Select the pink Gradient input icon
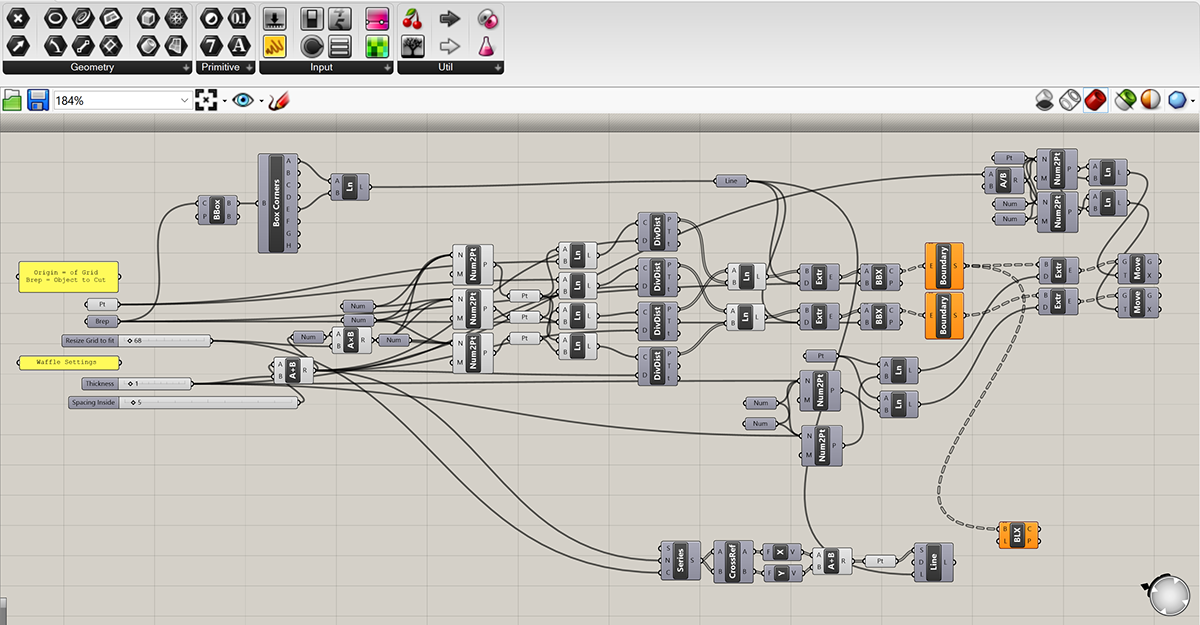Viewport: 1200px width, 625px height. coord(376,18)
